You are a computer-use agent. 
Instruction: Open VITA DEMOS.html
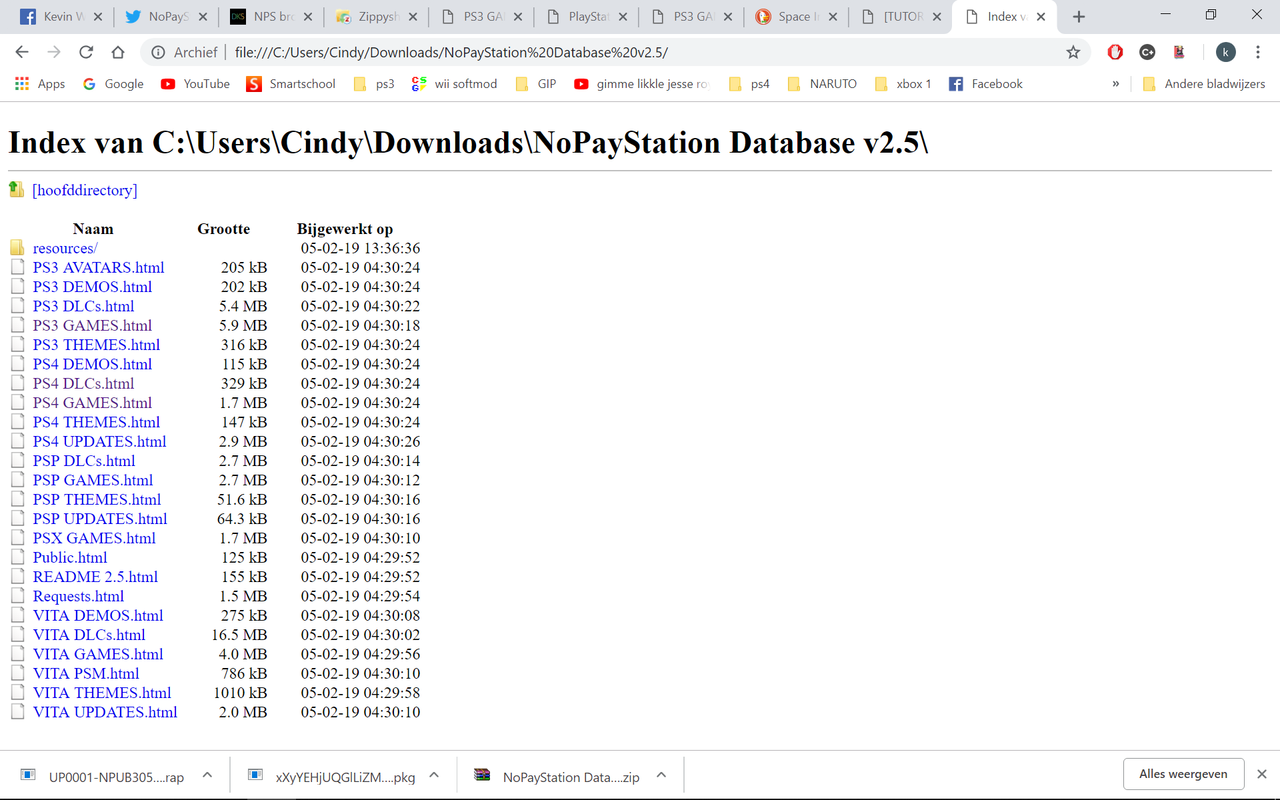tap(98, 615)
